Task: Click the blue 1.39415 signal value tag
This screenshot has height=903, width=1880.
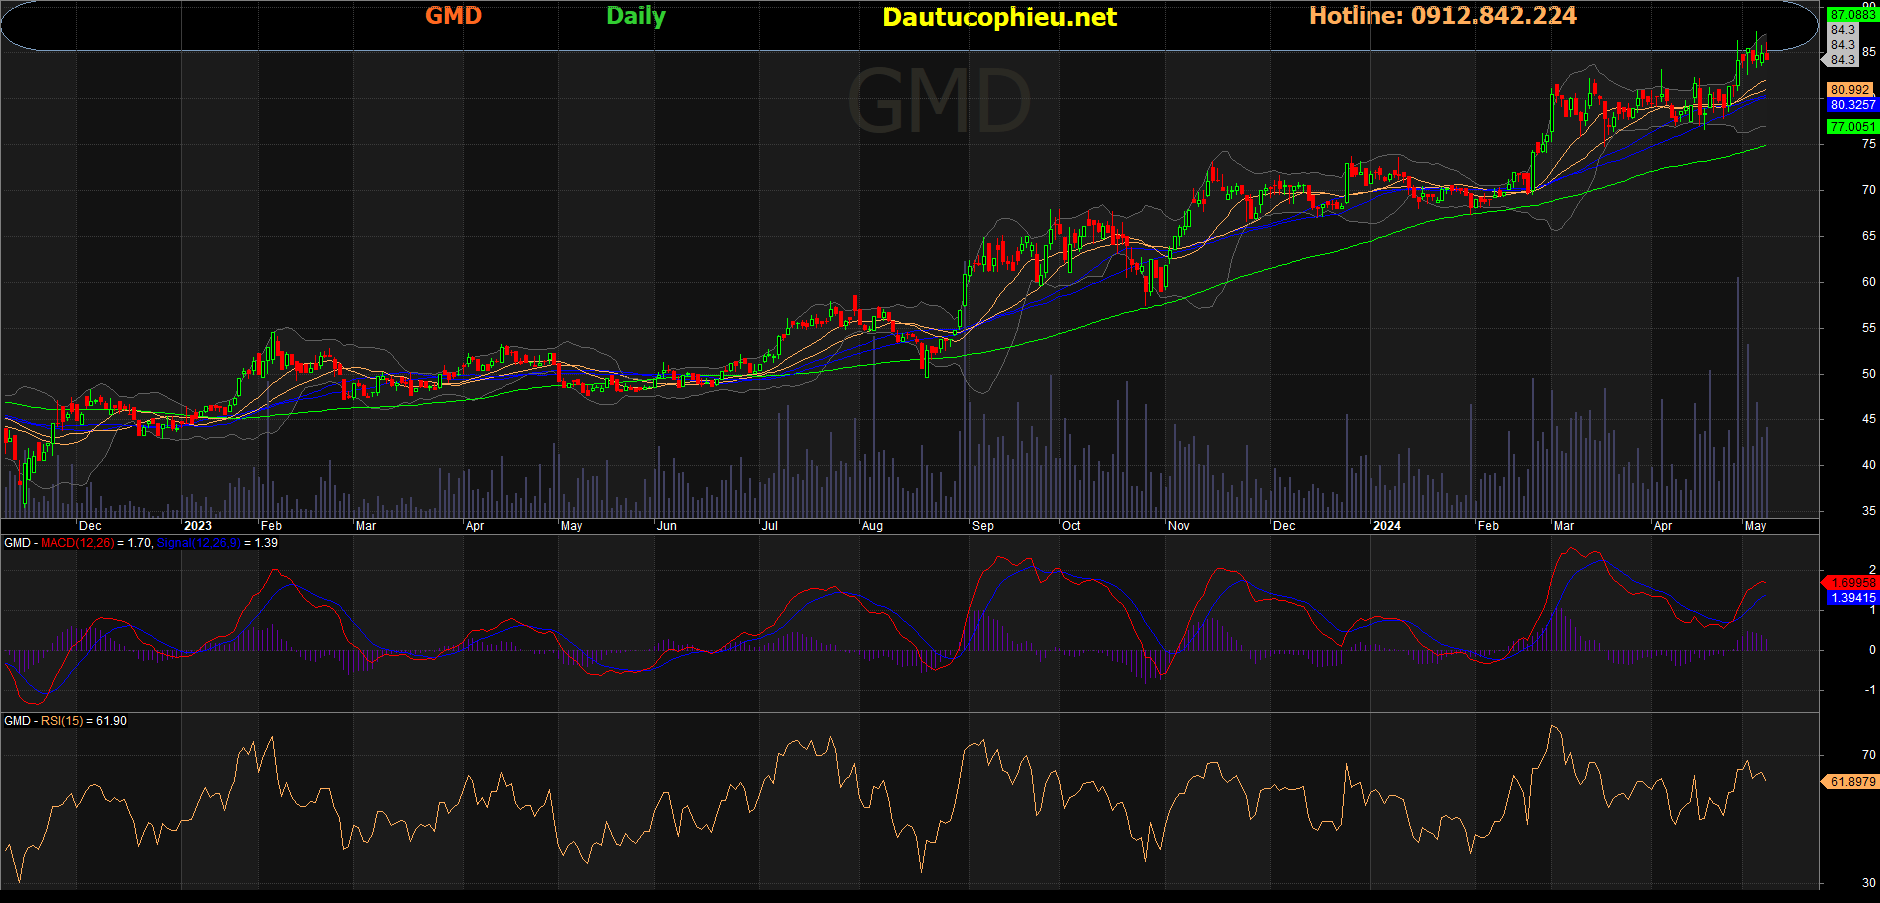Action: [1852, 598]
